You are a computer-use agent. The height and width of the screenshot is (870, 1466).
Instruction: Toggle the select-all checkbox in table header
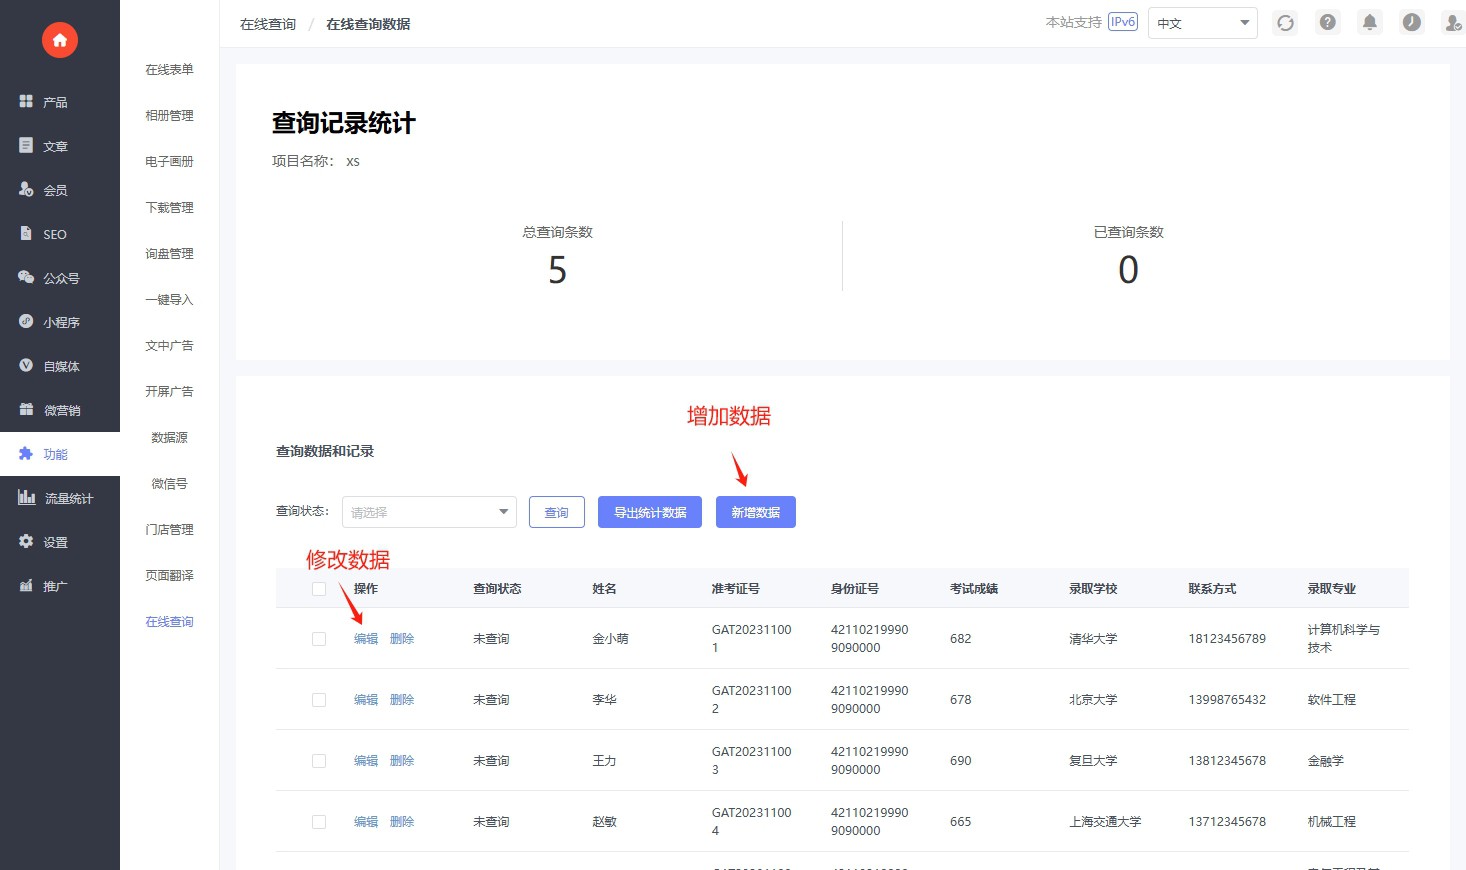(319, 589)
